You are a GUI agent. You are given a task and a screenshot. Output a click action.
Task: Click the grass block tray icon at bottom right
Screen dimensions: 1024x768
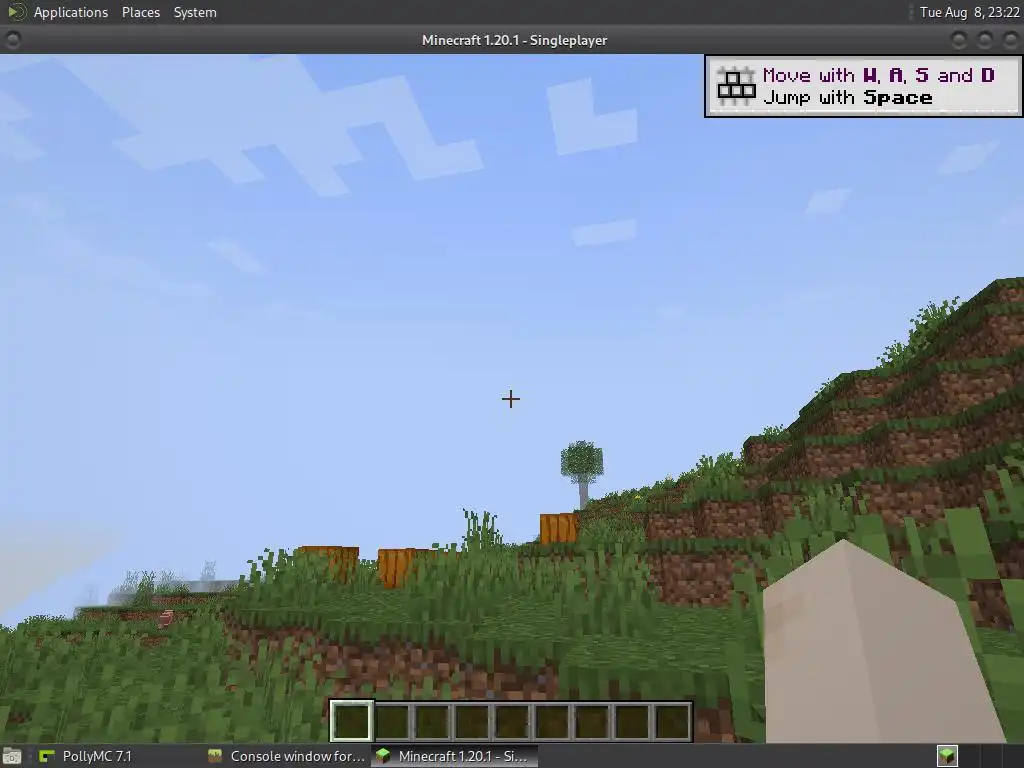(x=947, y=756)
